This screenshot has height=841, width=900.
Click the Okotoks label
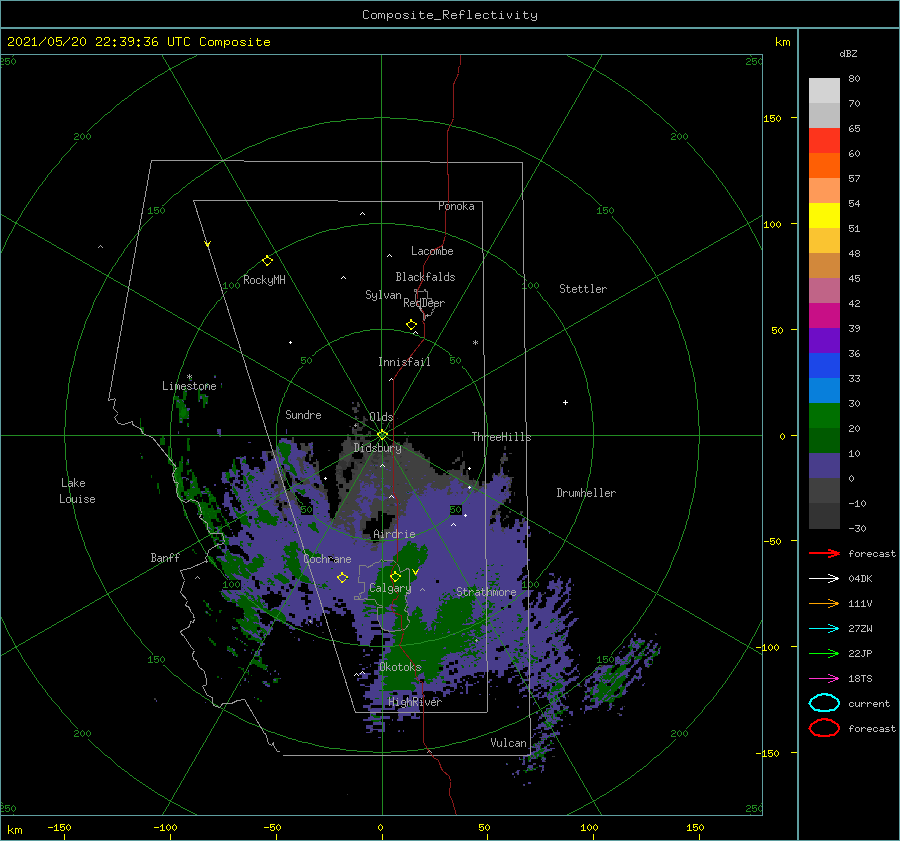tap(401, 666)
